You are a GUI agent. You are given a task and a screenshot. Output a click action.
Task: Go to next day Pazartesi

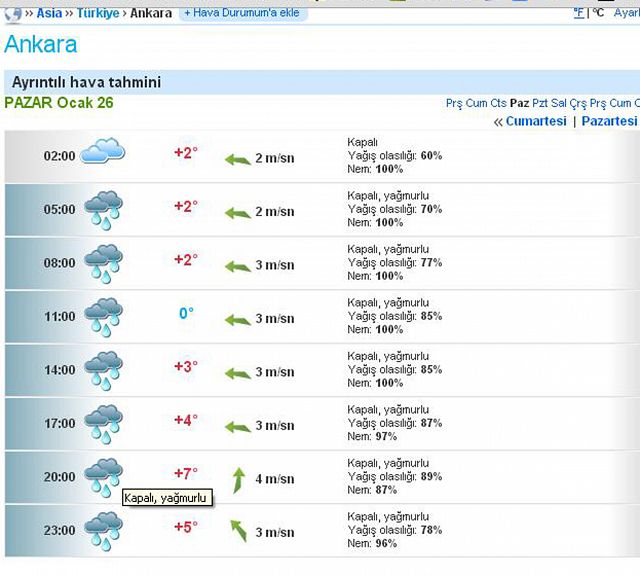[609, 121]
